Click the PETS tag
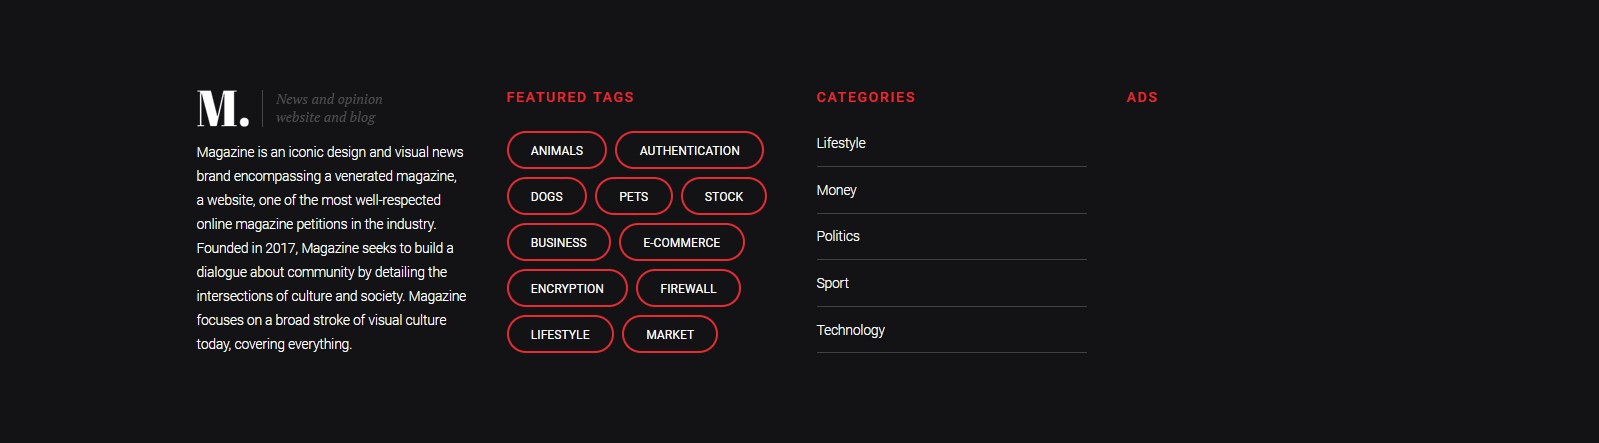 634,196
